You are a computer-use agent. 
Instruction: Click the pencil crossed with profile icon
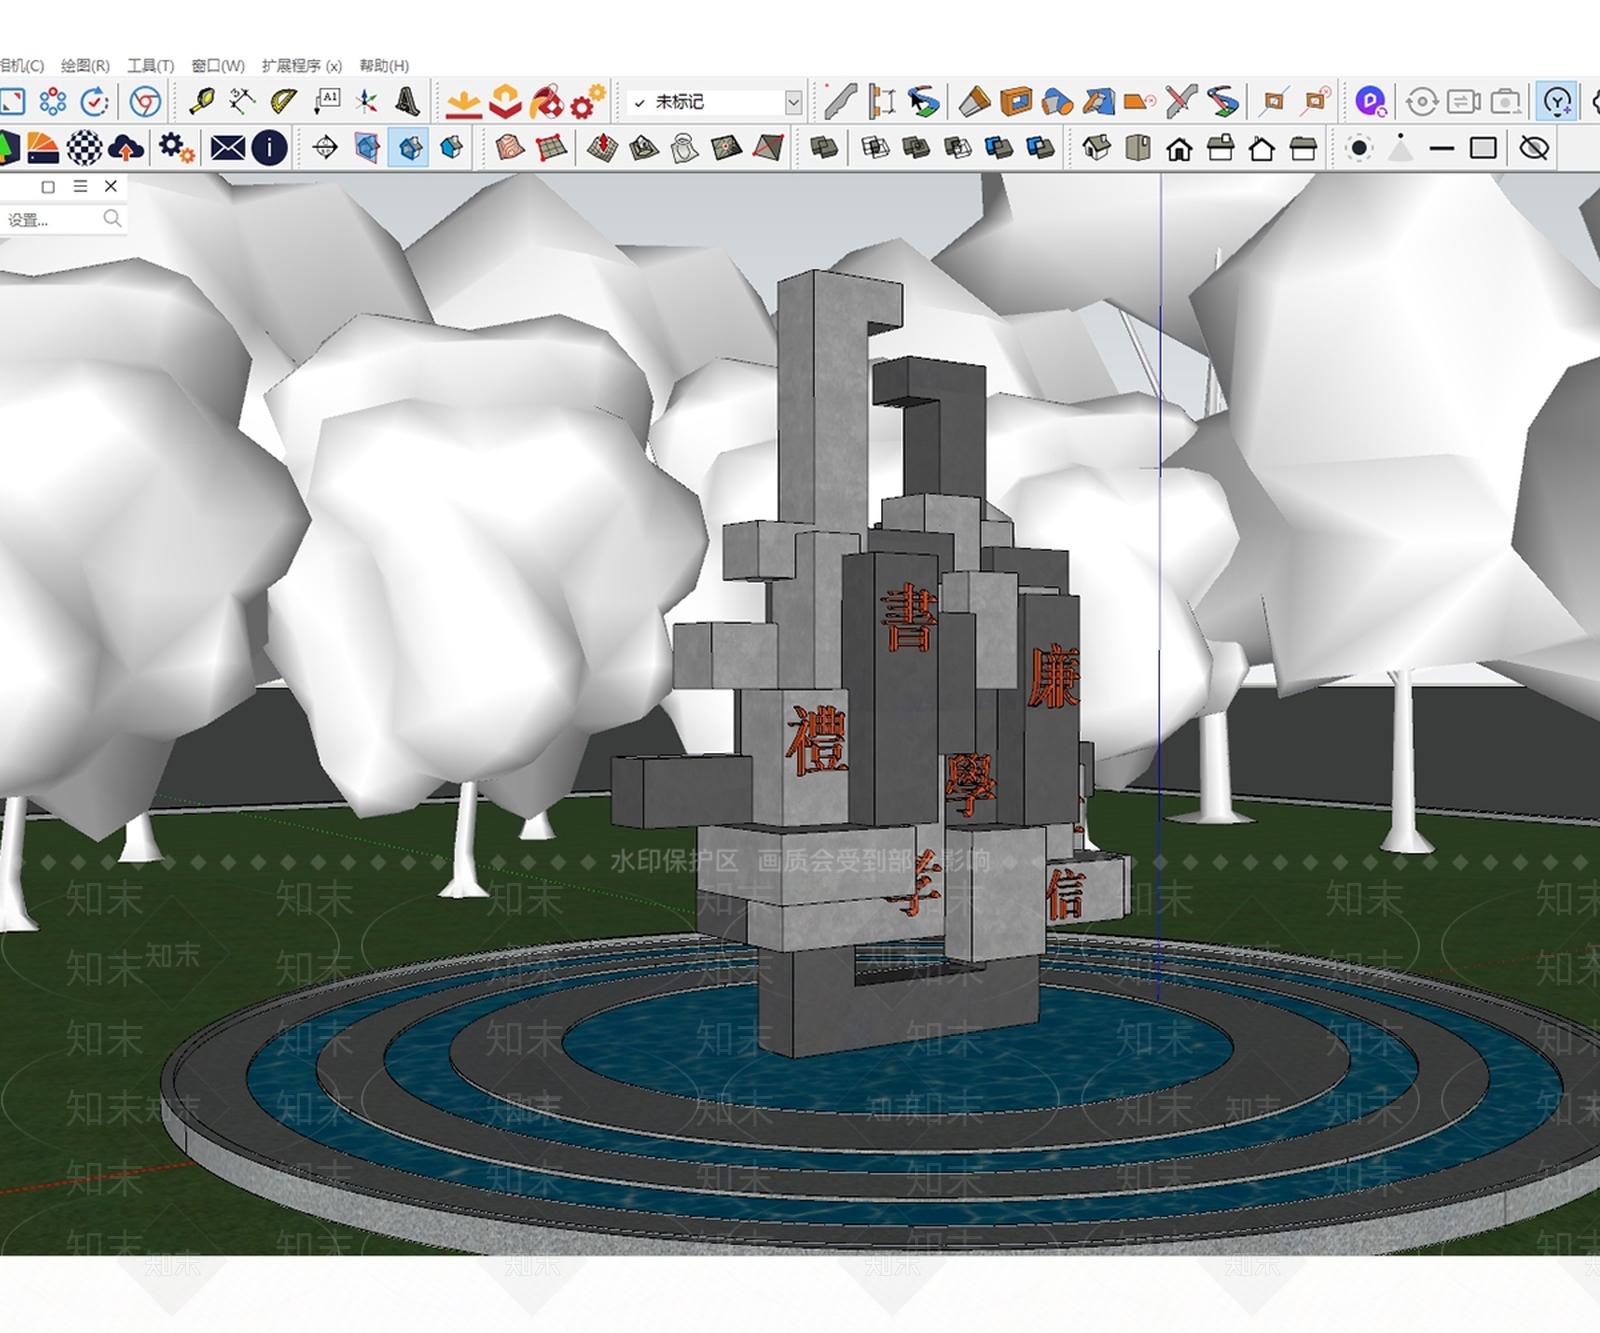pos(1181,101)
